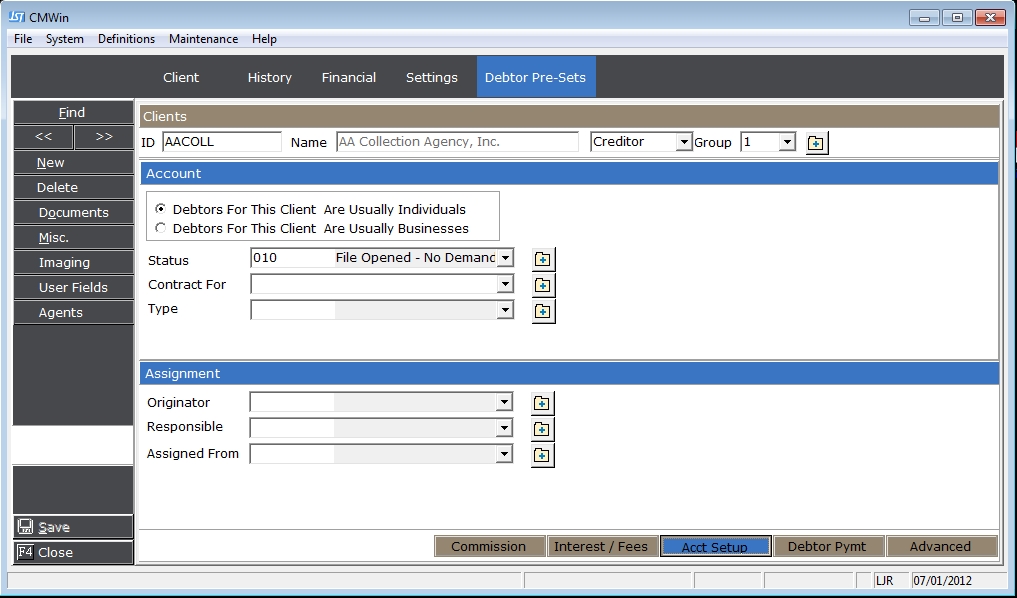The image size is (1017, 598).
Task: Go to next client record with >>
Action: click(104, 137)
